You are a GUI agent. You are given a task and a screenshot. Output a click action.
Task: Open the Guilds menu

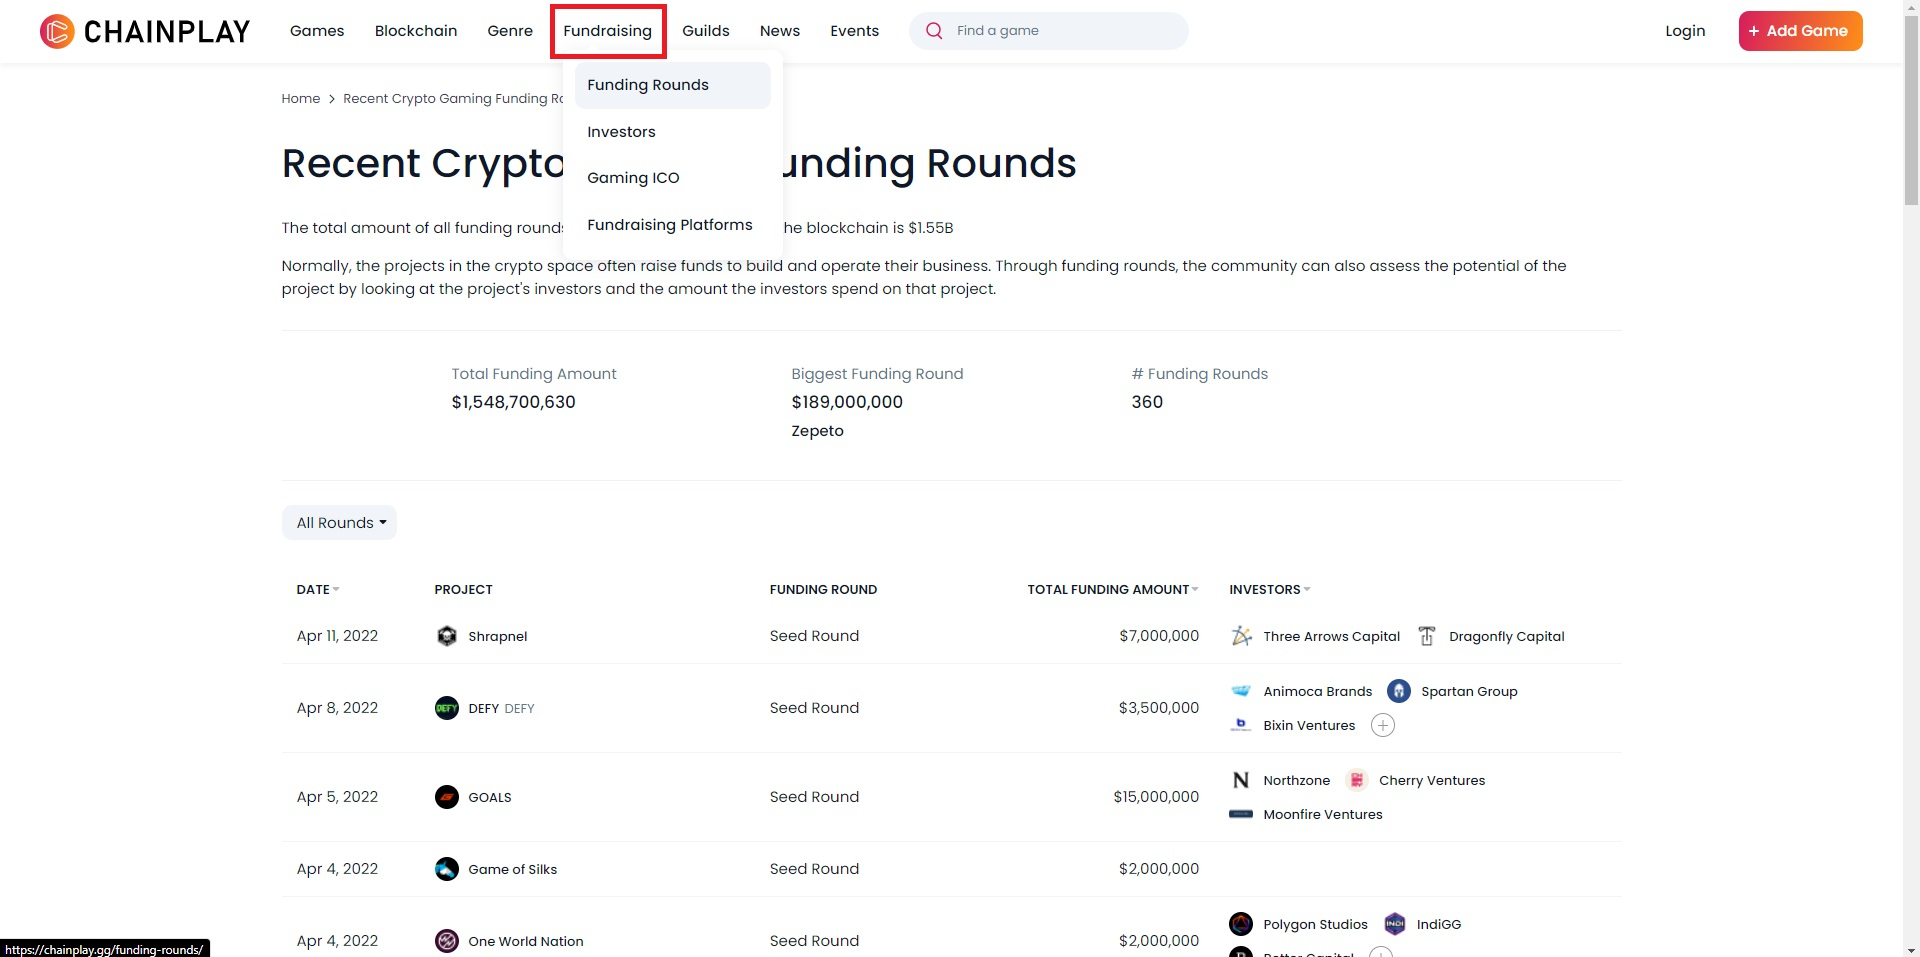706,31
